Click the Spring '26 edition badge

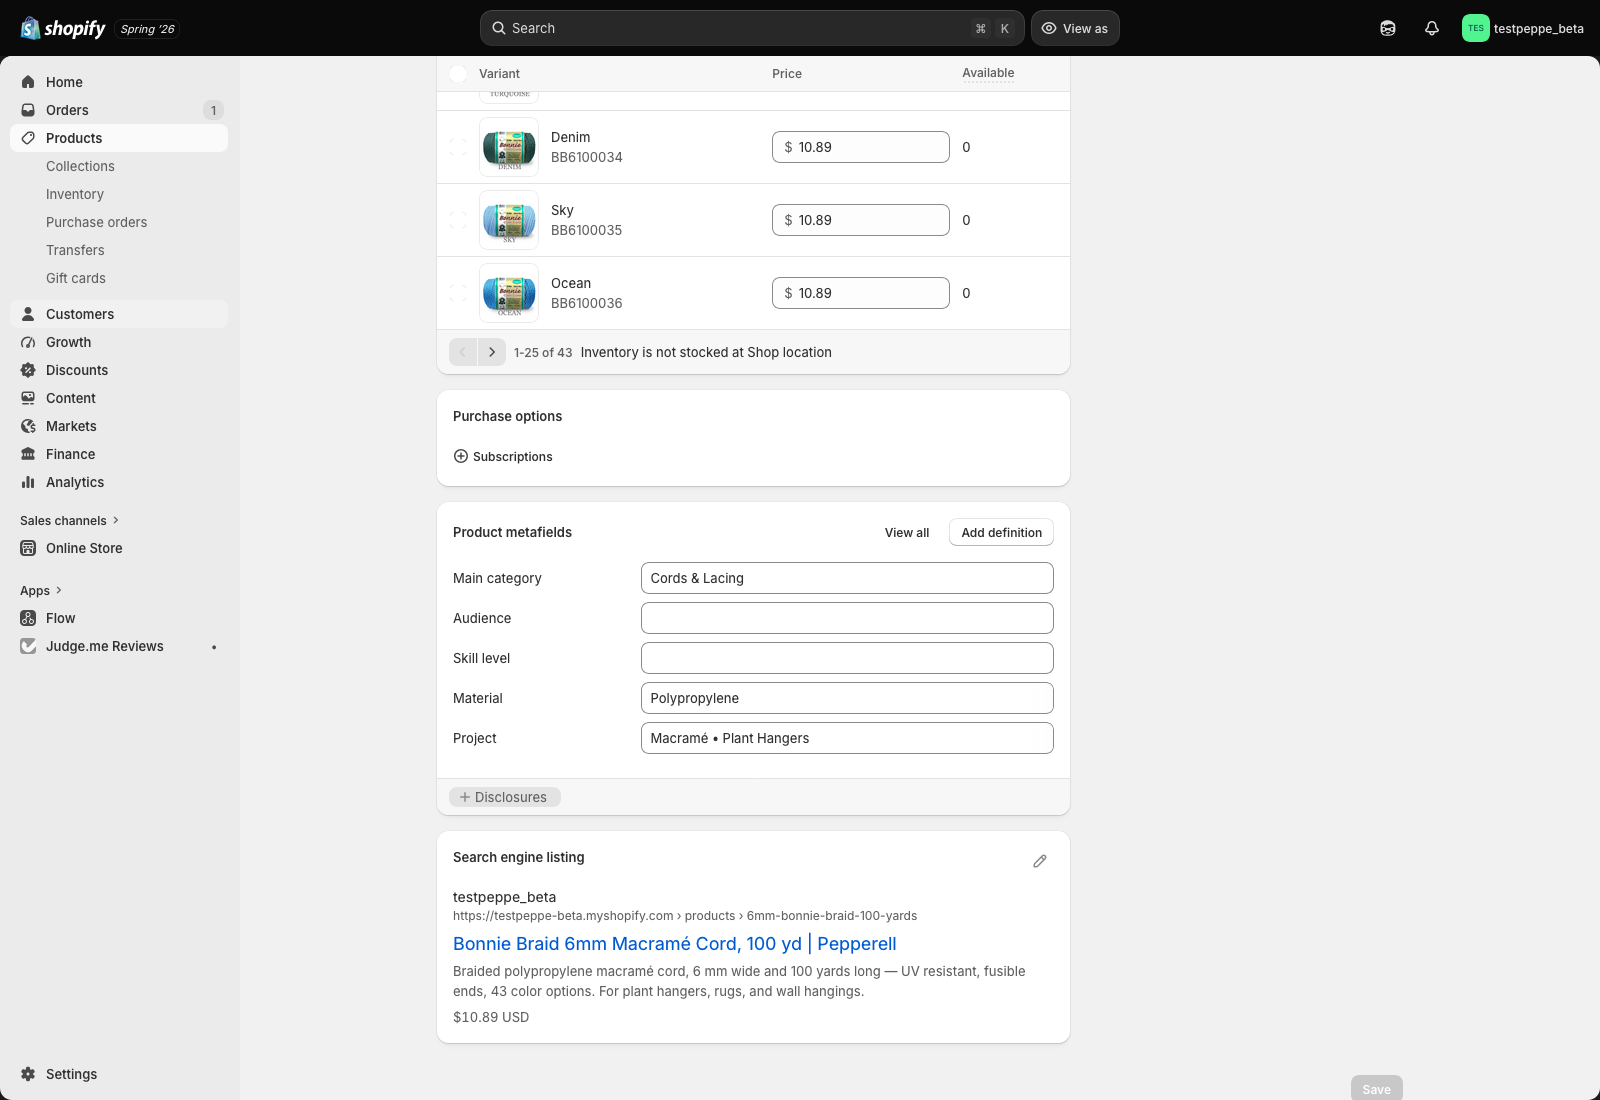pyautogui.click(x=147, y=29)
